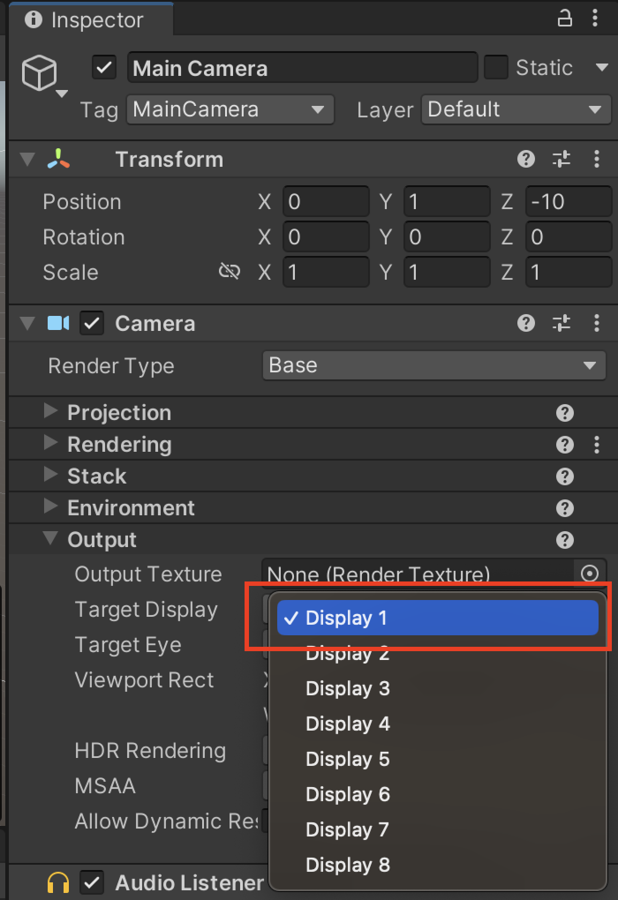The height and width of the screenshot is (900, 618).
Task: Select Display 3 from the Target Display menu
Action: point(347,688)
